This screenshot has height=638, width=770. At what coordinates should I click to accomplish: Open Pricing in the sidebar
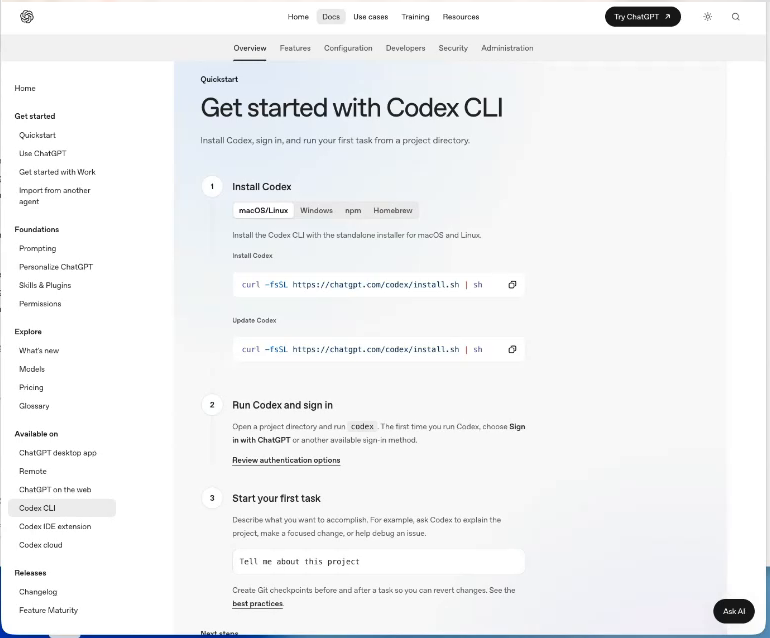click(x=31, y=388)
